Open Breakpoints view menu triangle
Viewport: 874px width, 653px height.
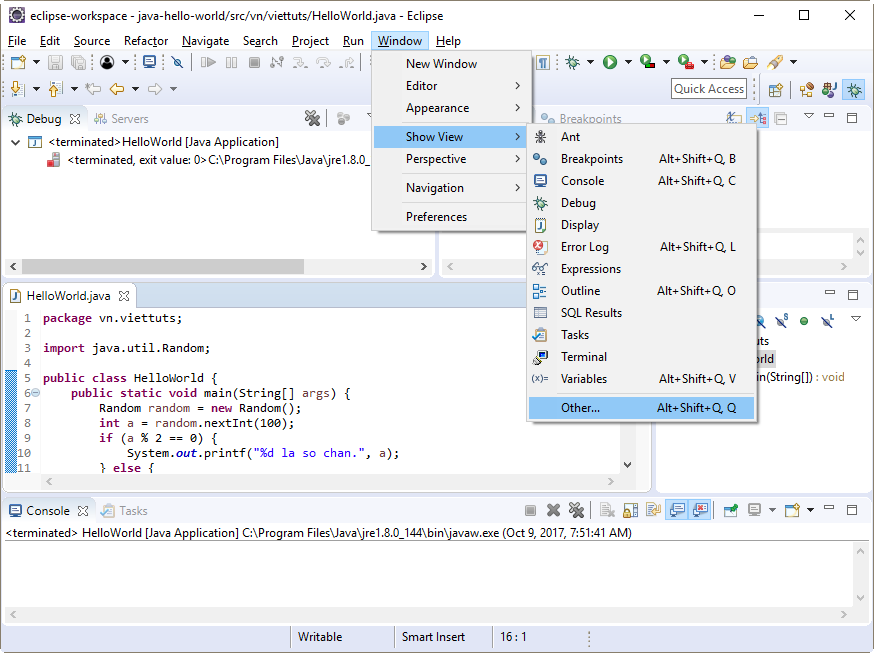click(809, 116)
